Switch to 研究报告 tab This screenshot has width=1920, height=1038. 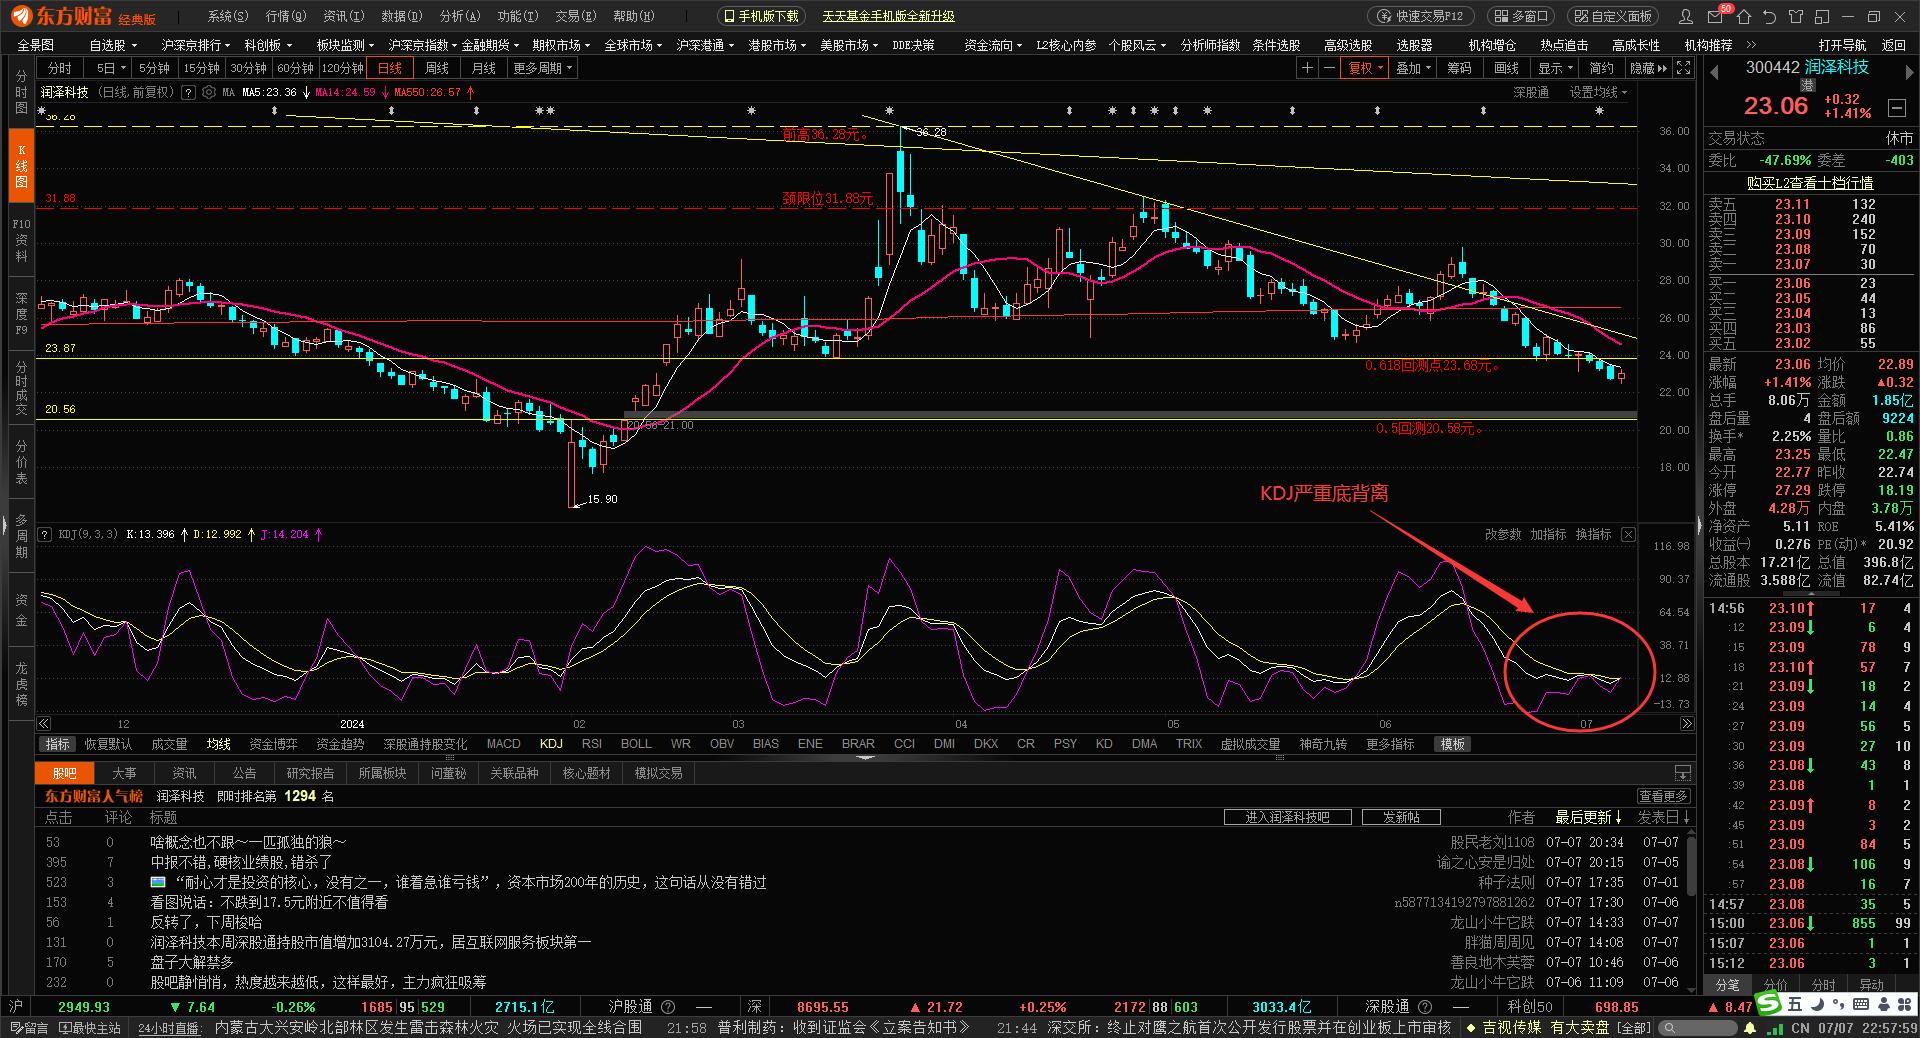click(x=310, y=773)
